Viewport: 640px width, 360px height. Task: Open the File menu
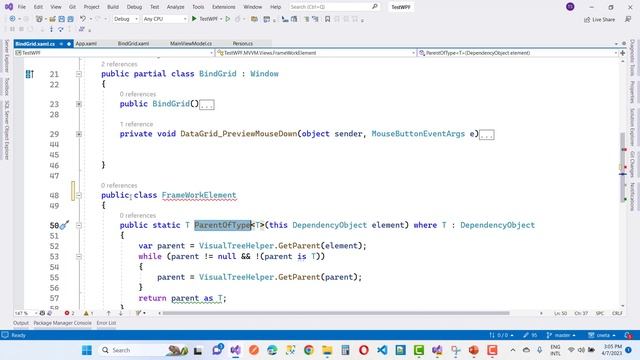pyautogui.click(x=22, y=7)
